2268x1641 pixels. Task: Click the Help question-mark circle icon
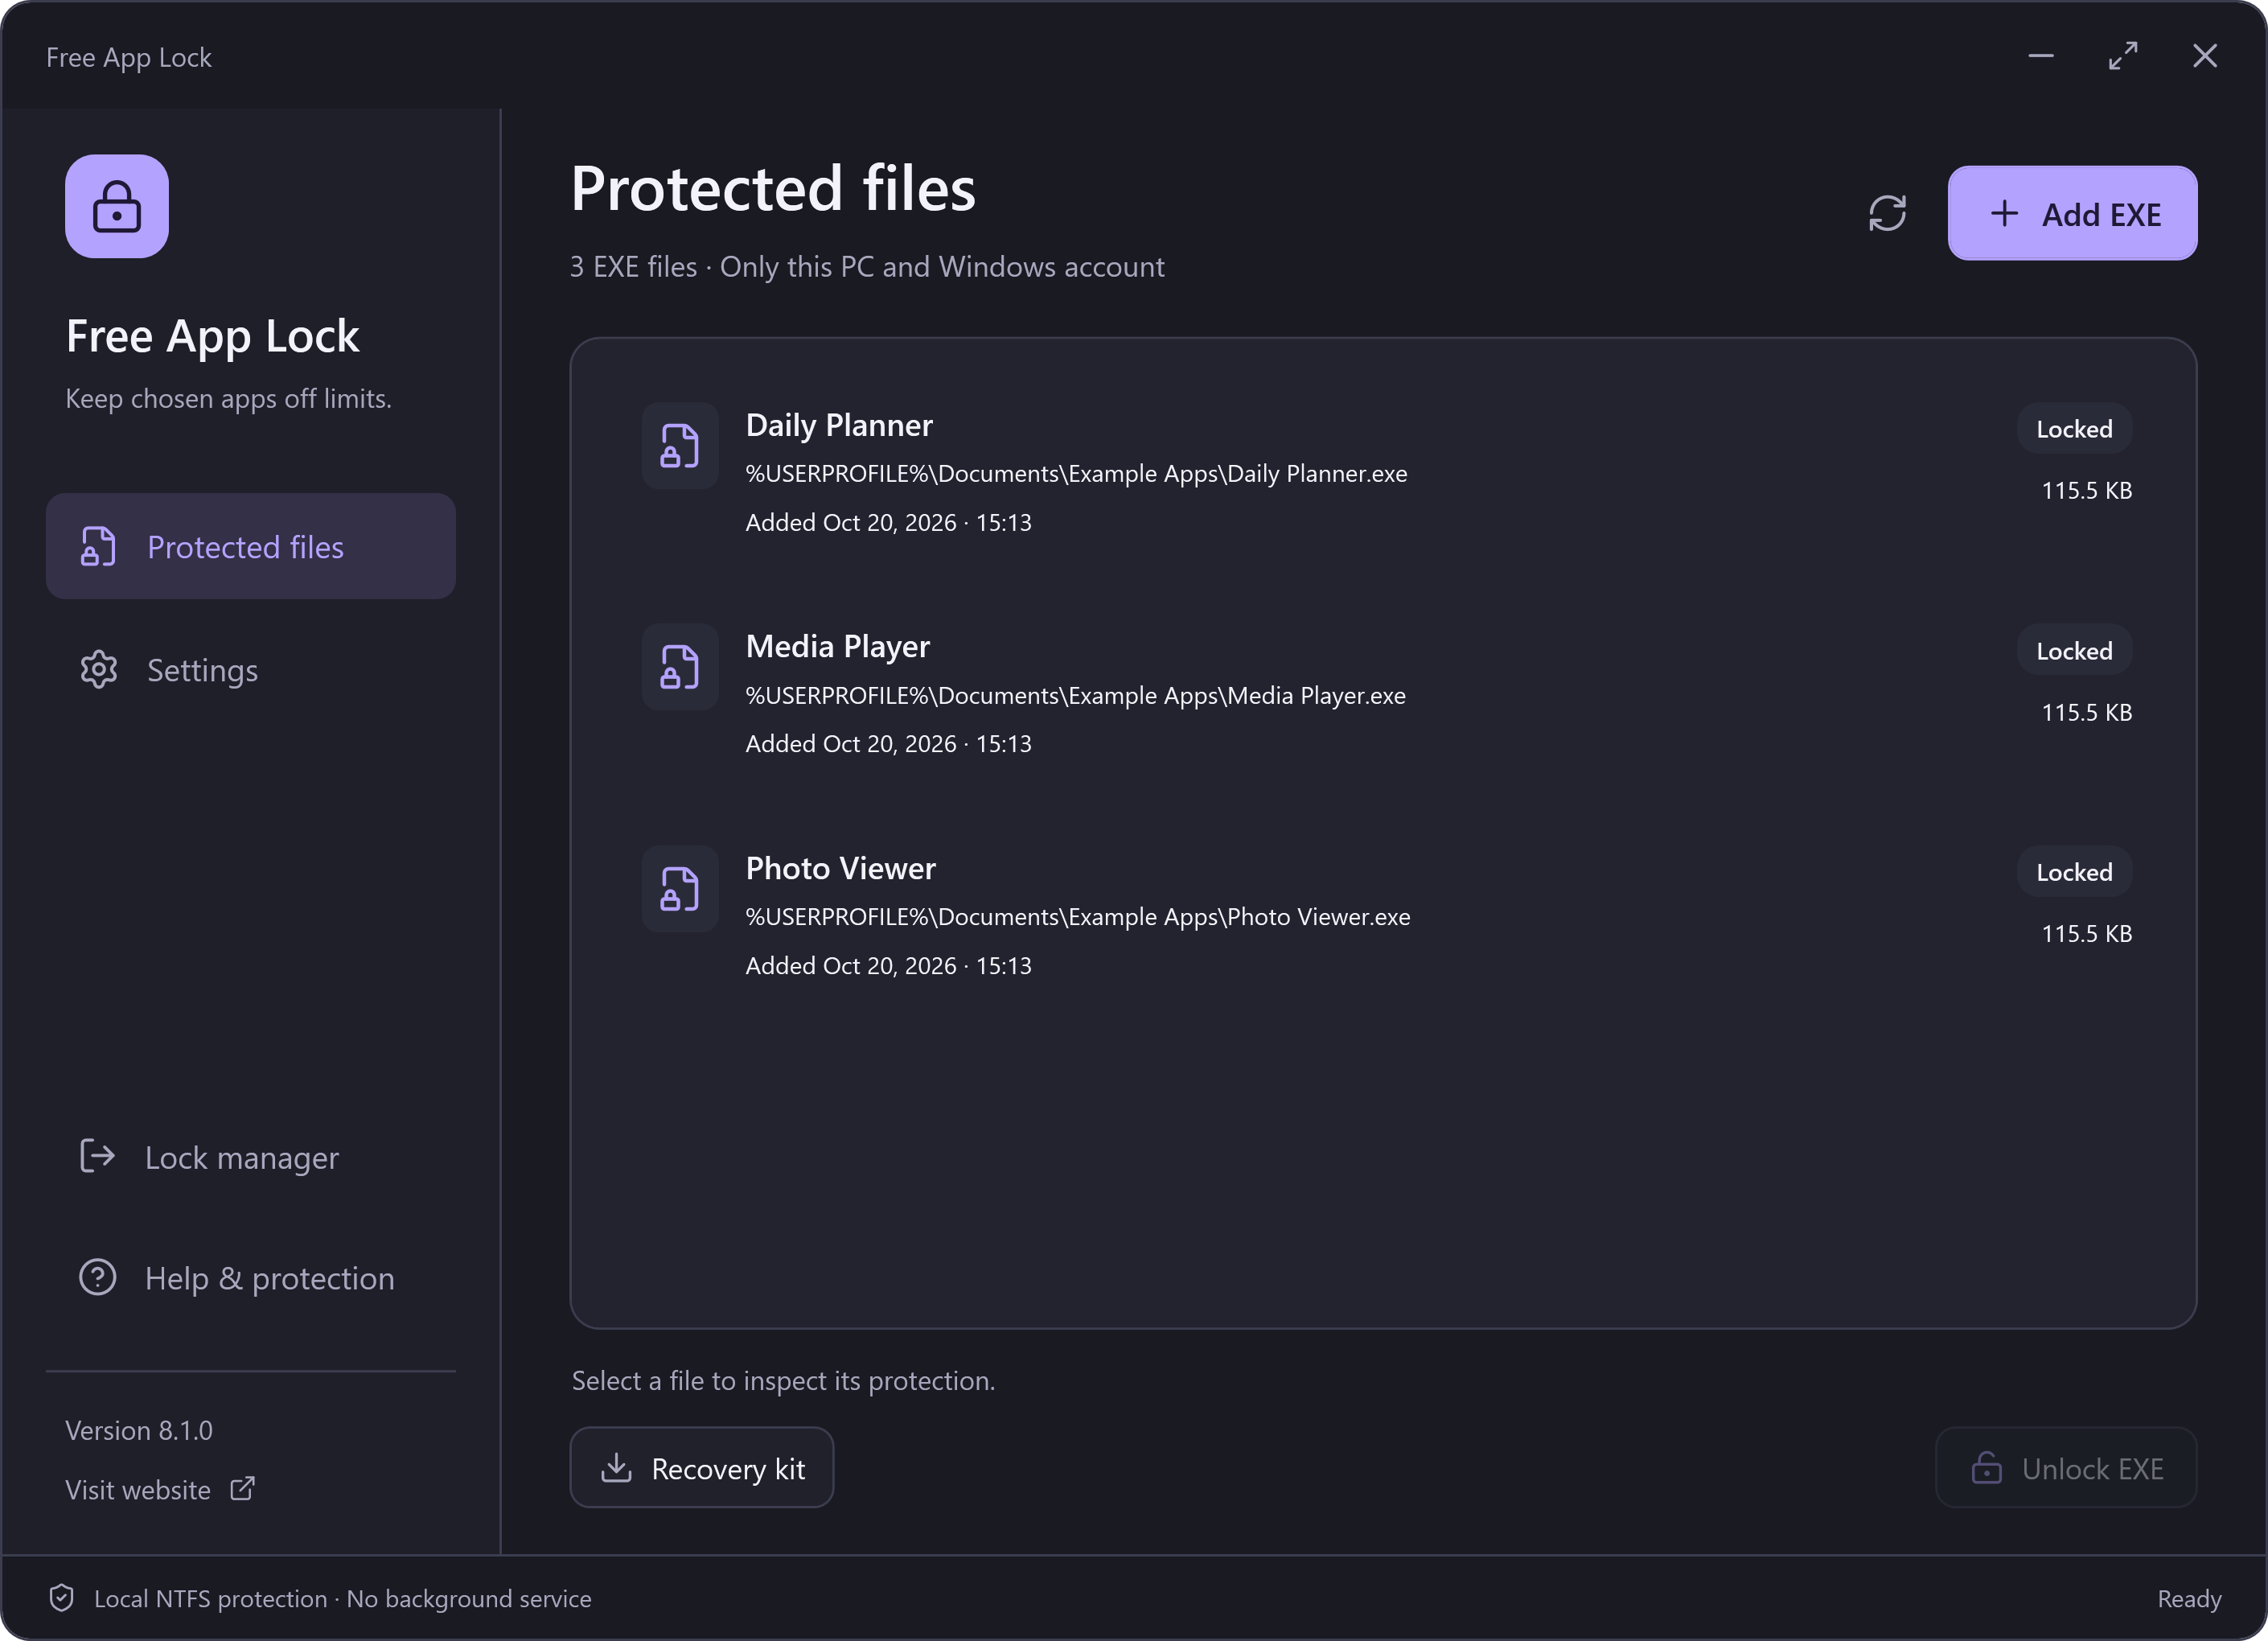tap(97, 1277)
